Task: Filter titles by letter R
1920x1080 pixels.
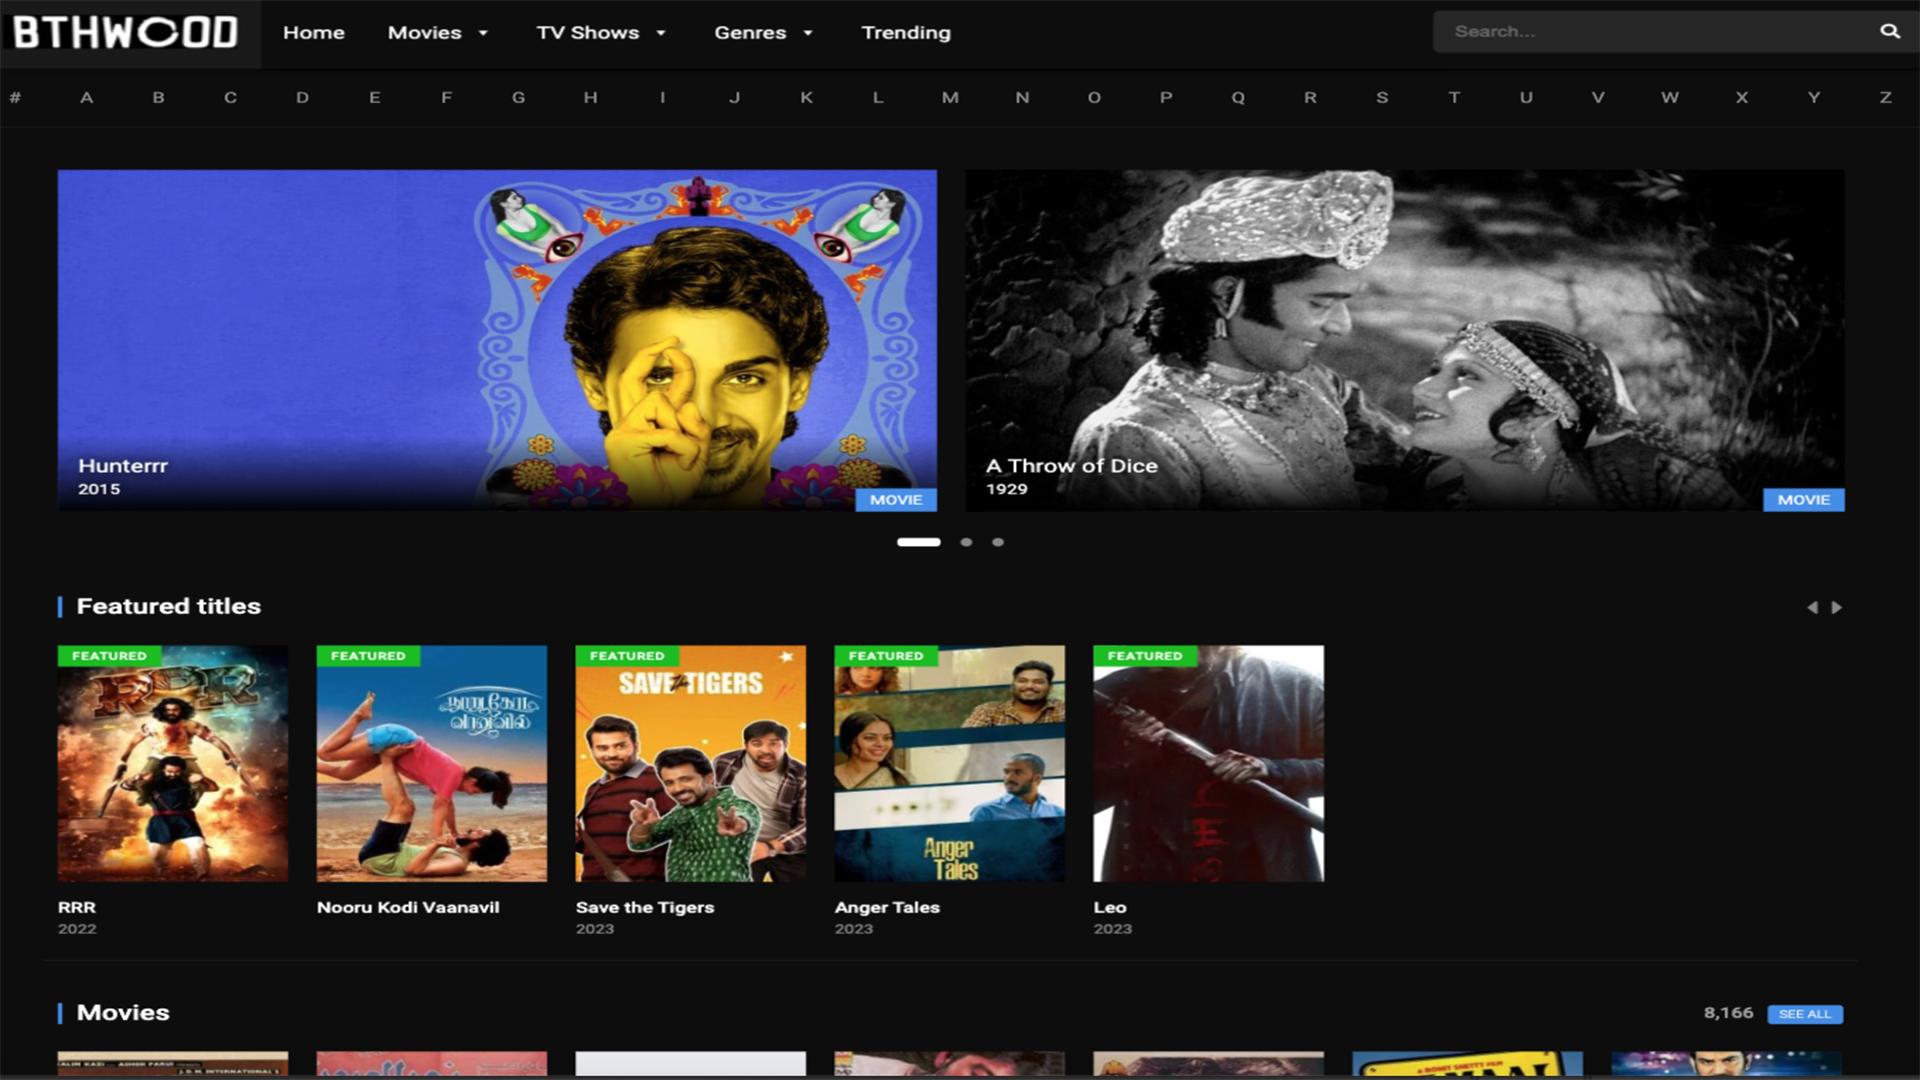Action: click(x=1310, y=97)
